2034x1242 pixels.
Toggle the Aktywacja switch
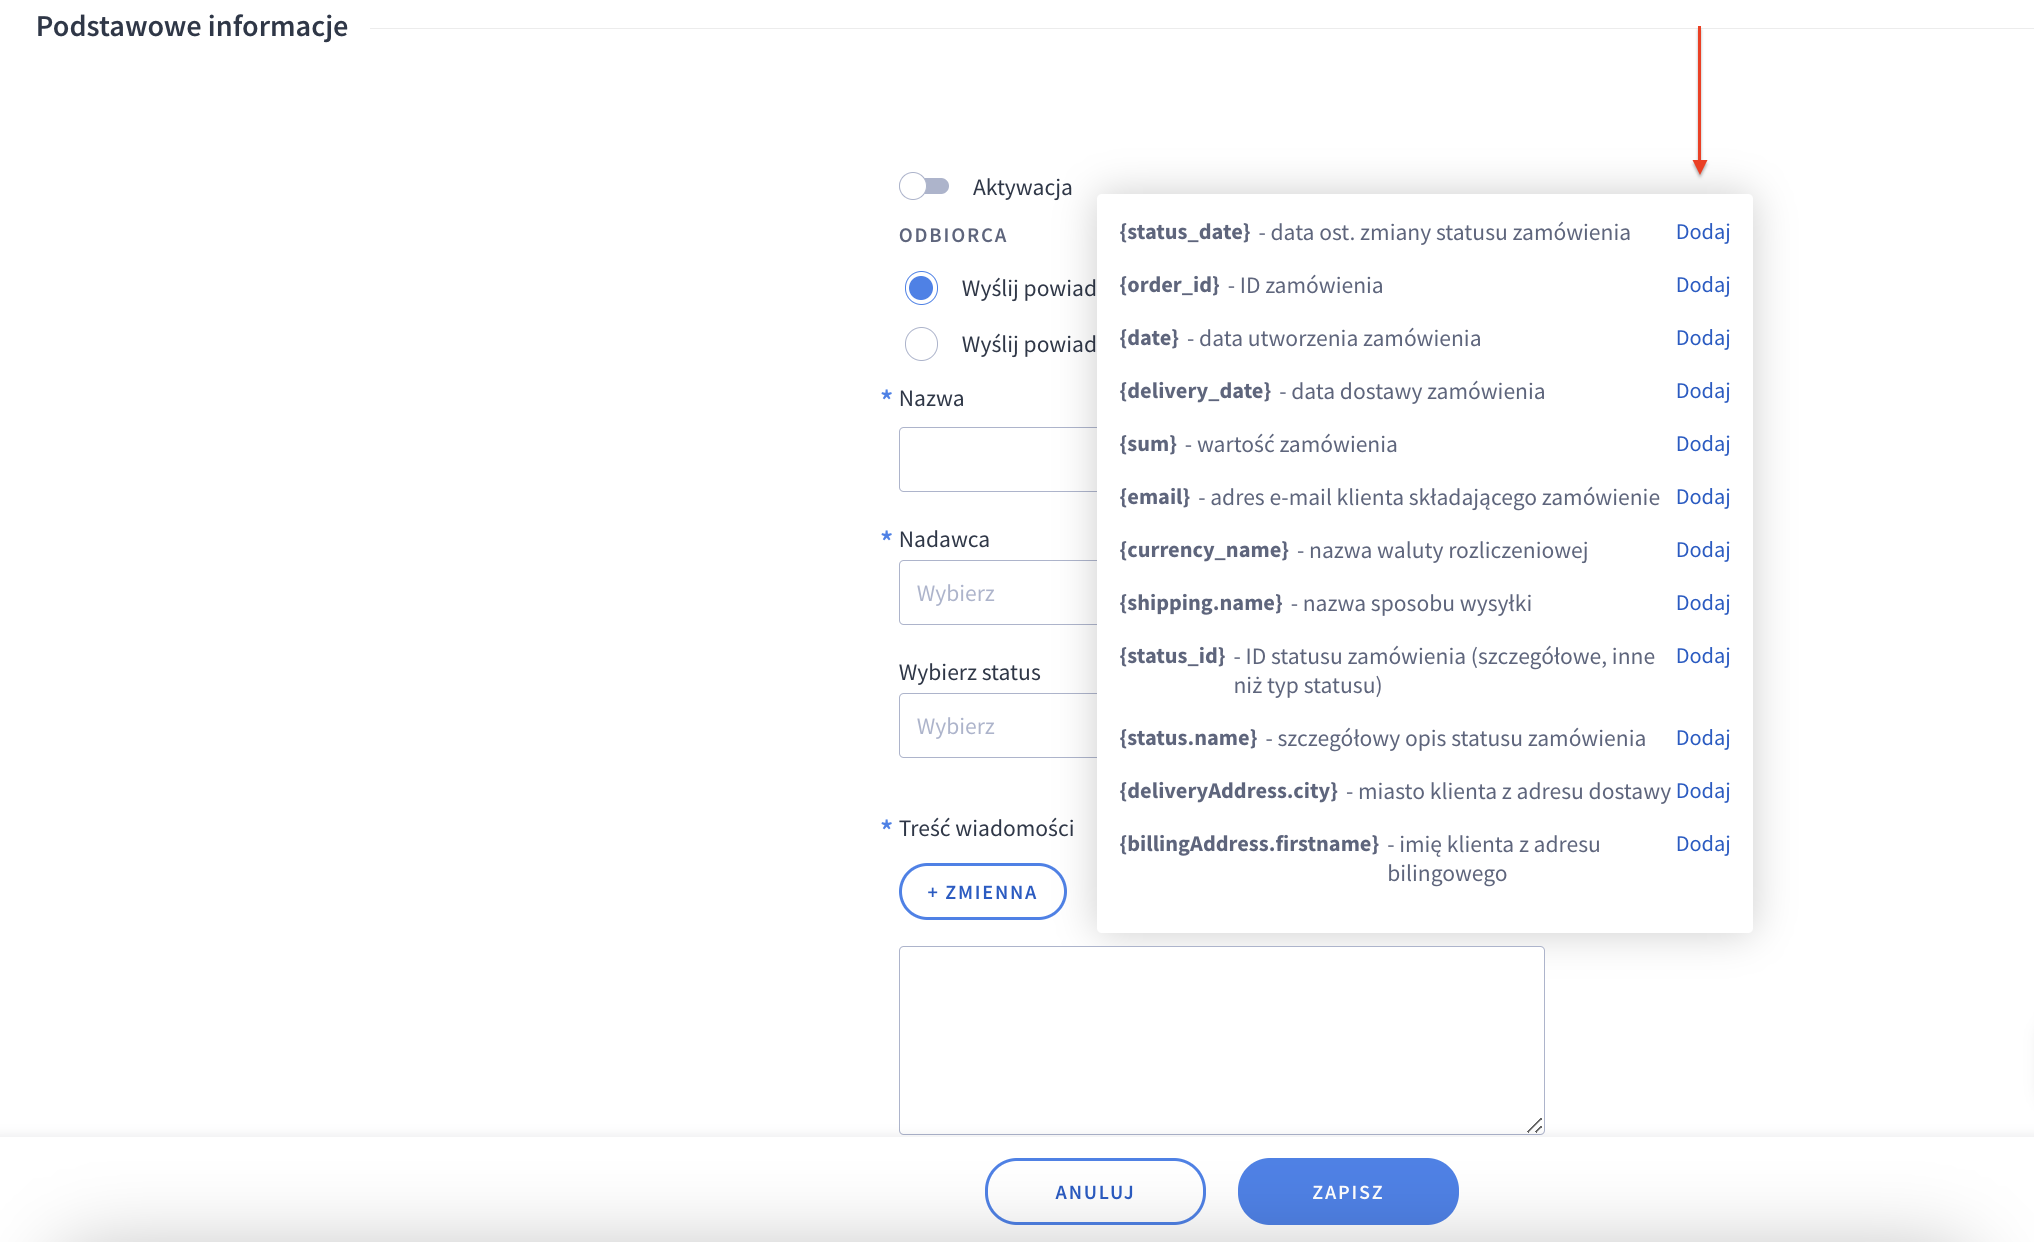pos(924,186)
